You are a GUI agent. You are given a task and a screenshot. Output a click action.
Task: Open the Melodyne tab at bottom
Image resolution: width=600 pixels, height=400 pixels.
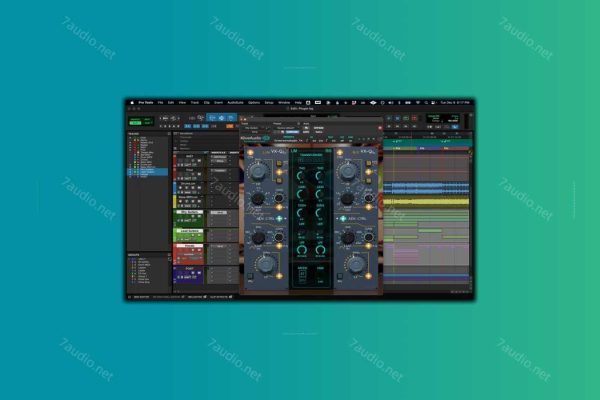[197, 297]
